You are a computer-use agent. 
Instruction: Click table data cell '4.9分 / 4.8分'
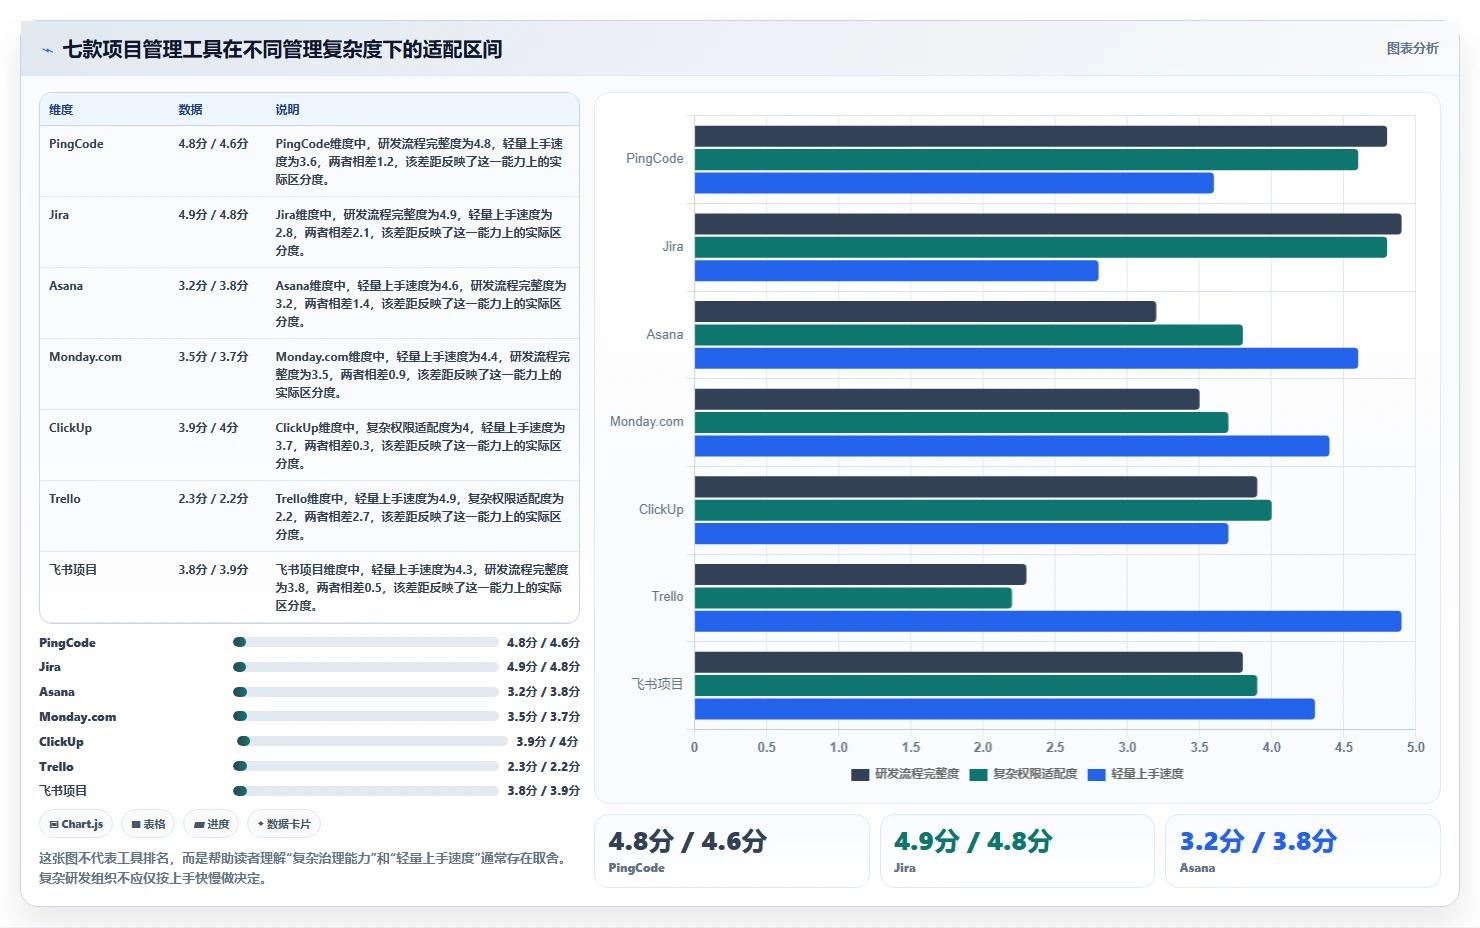[x=213, y=215]
